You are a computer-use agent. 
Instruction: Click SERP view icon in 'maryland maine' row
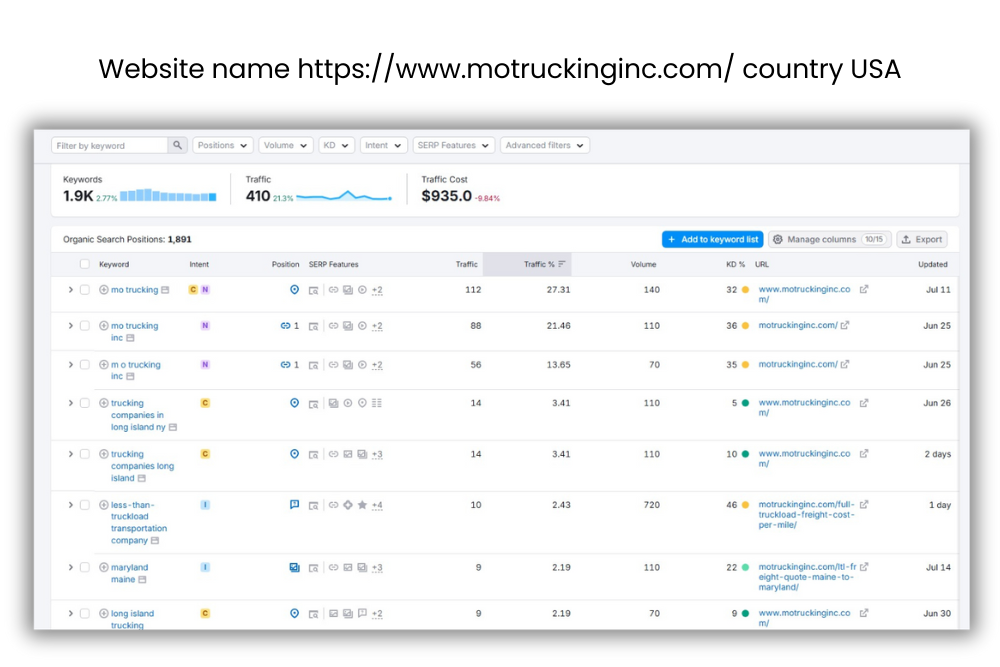(313, 568)
